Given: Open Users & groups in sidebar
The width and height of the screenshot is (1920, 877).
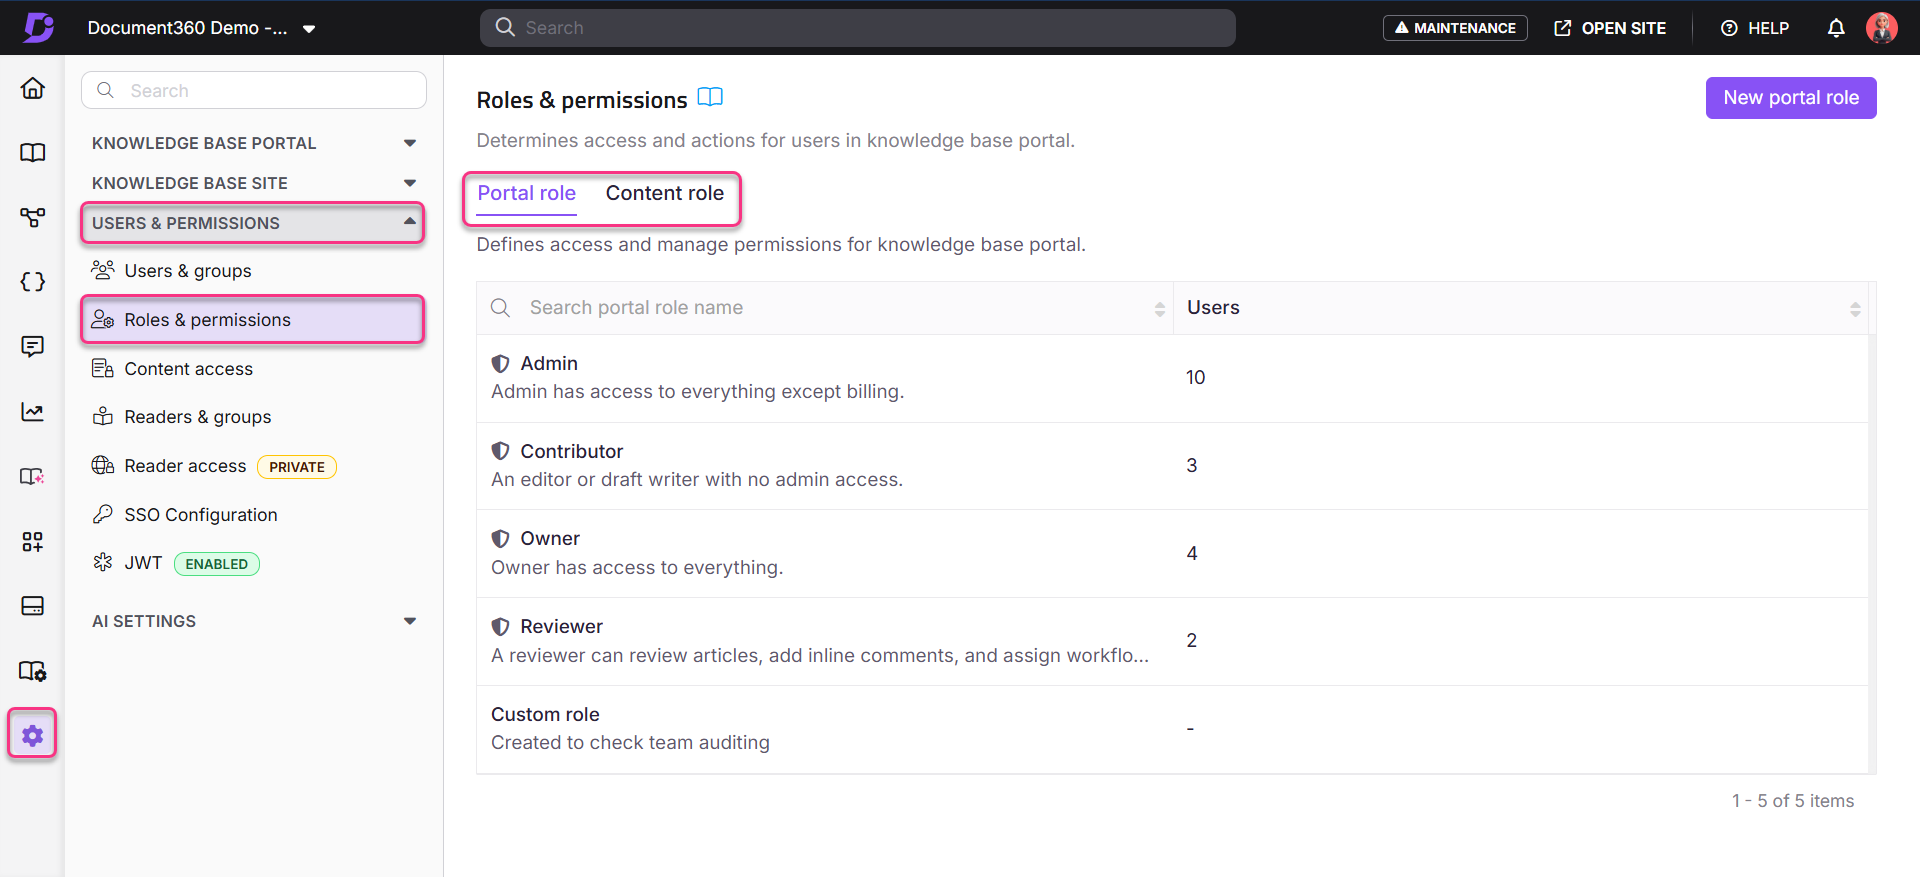Looking at the screenshot, I should (x=253, y=271).
